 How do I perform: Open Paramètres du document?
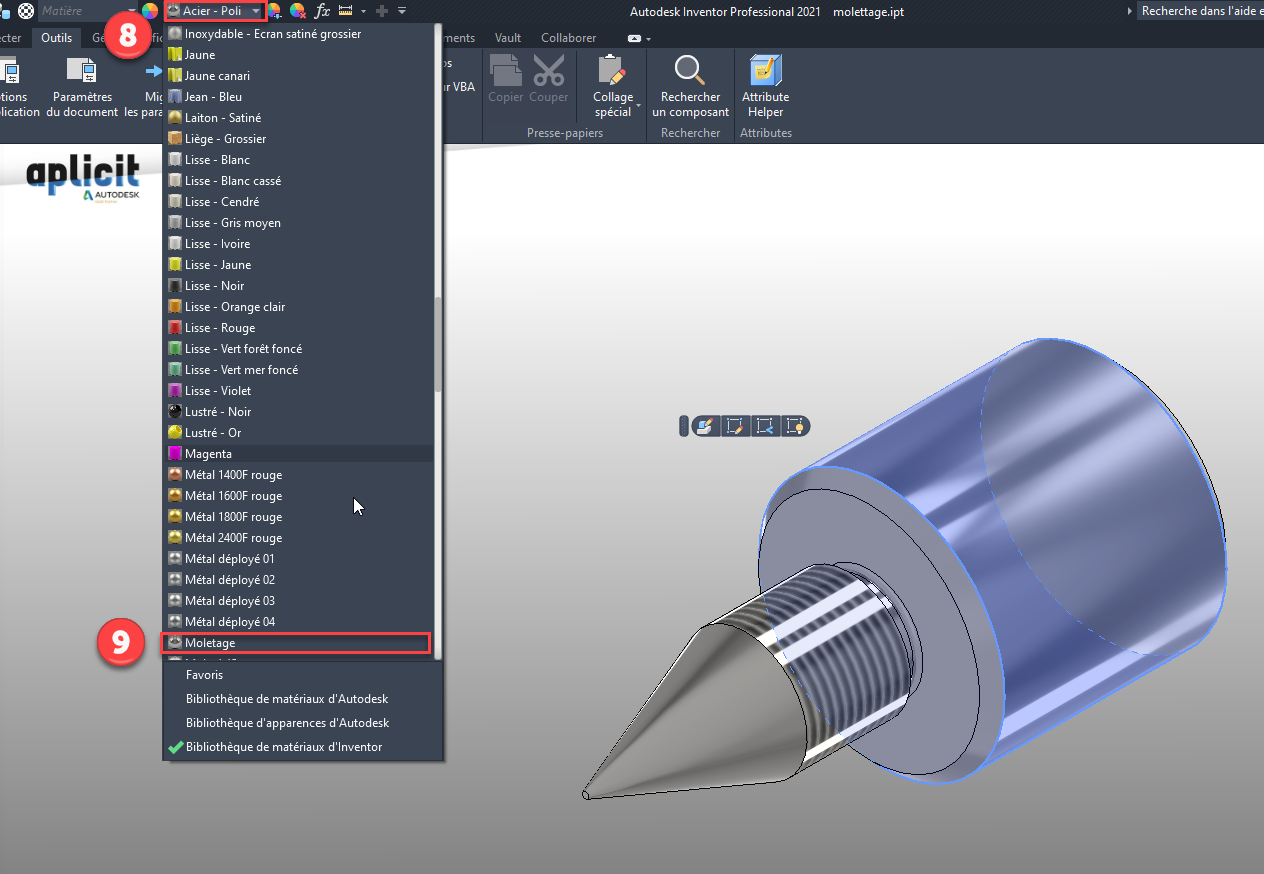coord(82,86)
